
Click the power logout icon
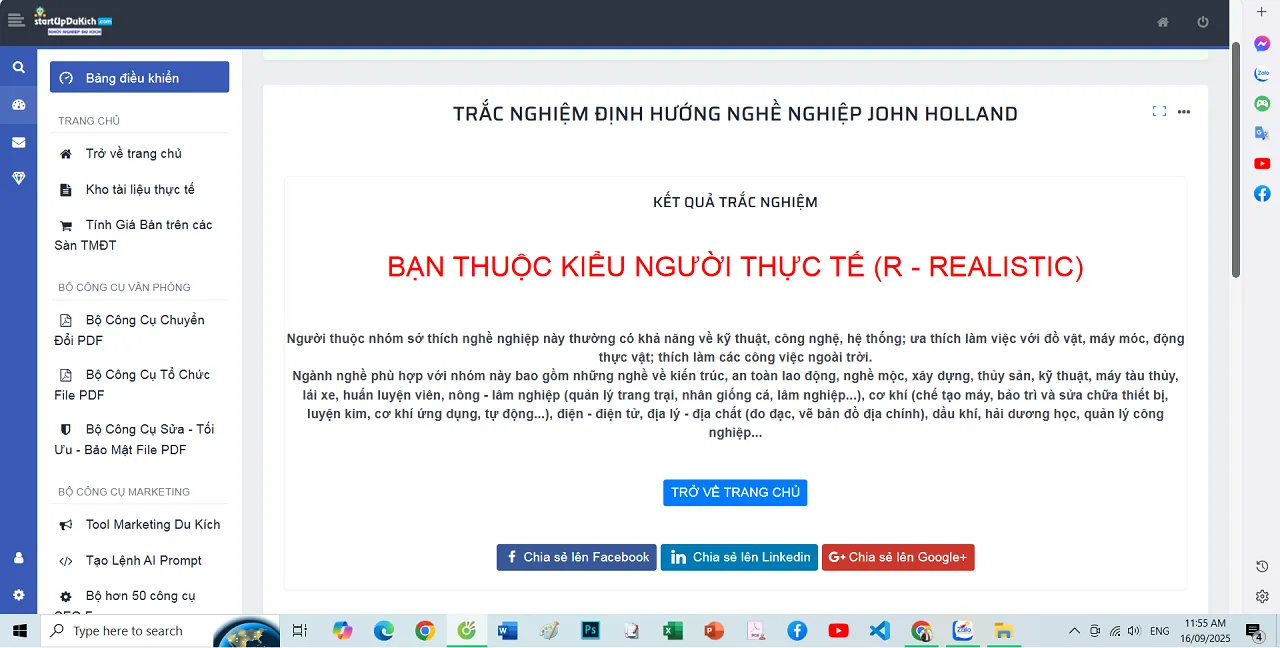1203,22
